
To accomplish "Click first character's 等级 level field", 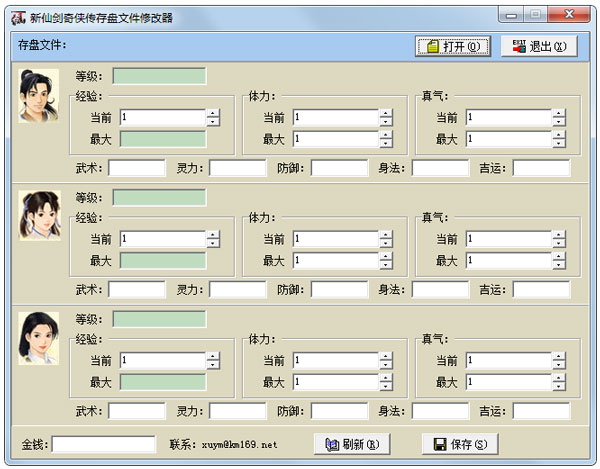I will 160,76.
